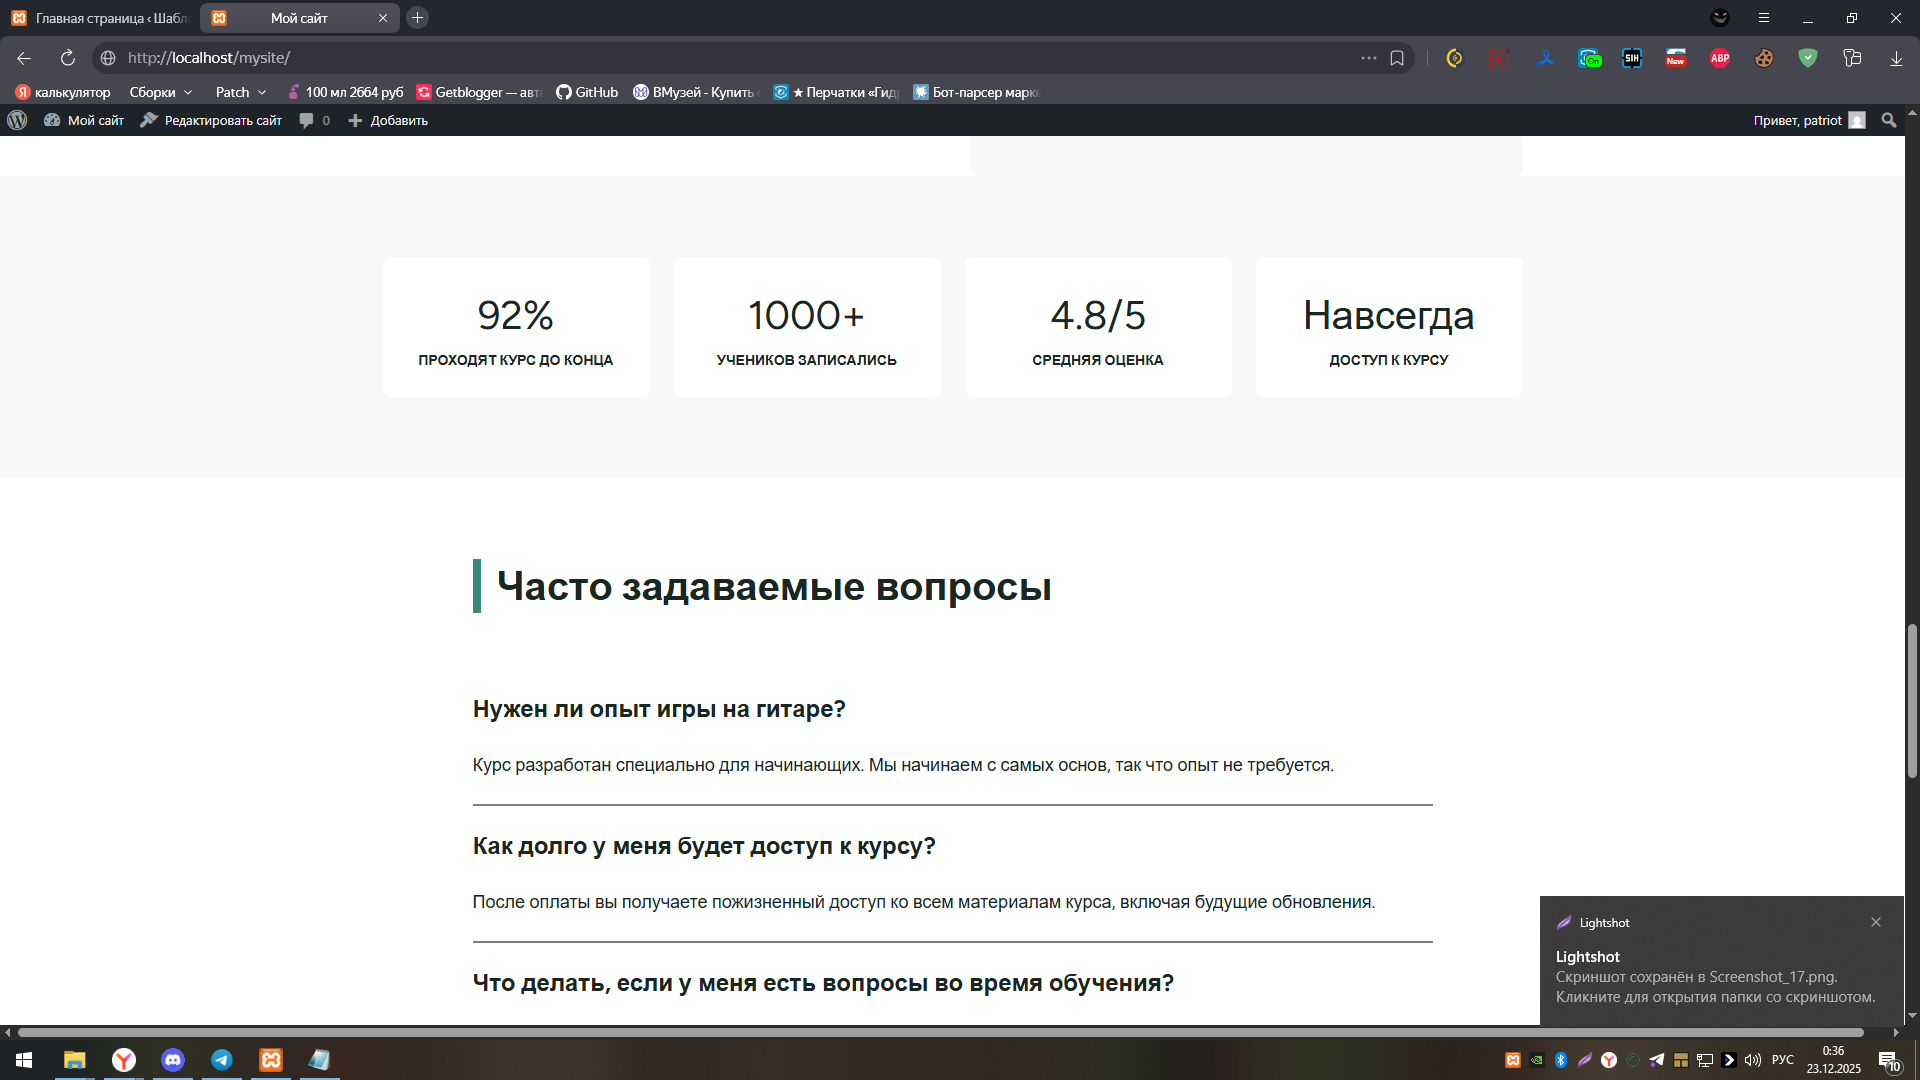The height and width of the screenshot is (1080, 1920).
Task: Open the three-dots menu in address bar
Action: point(1368,58)
